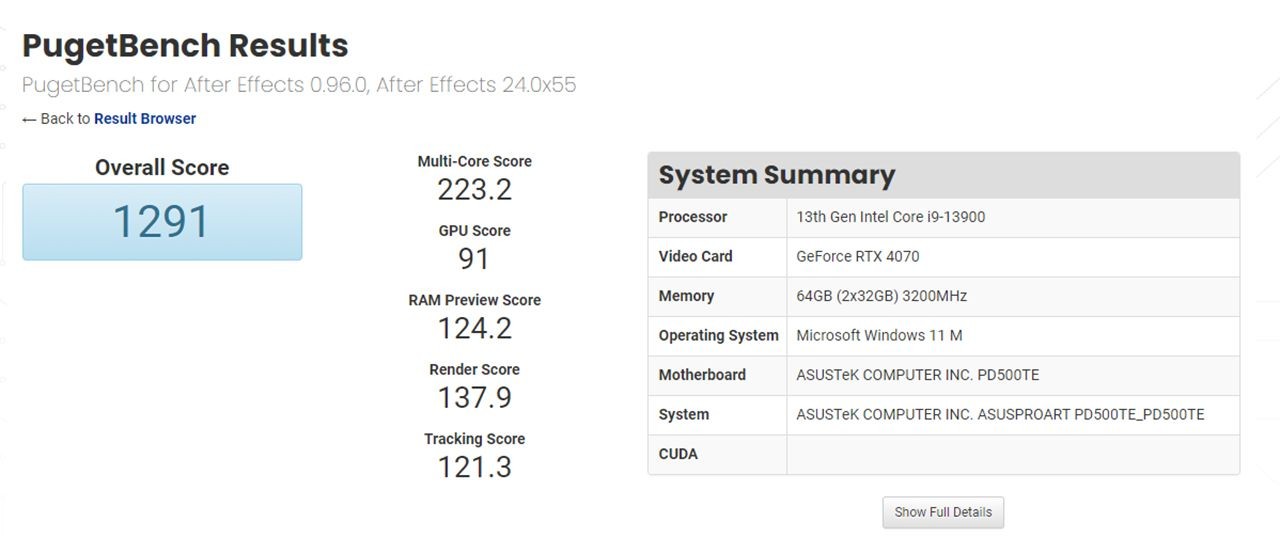Click the GPU Score value 91

point(474,259)
